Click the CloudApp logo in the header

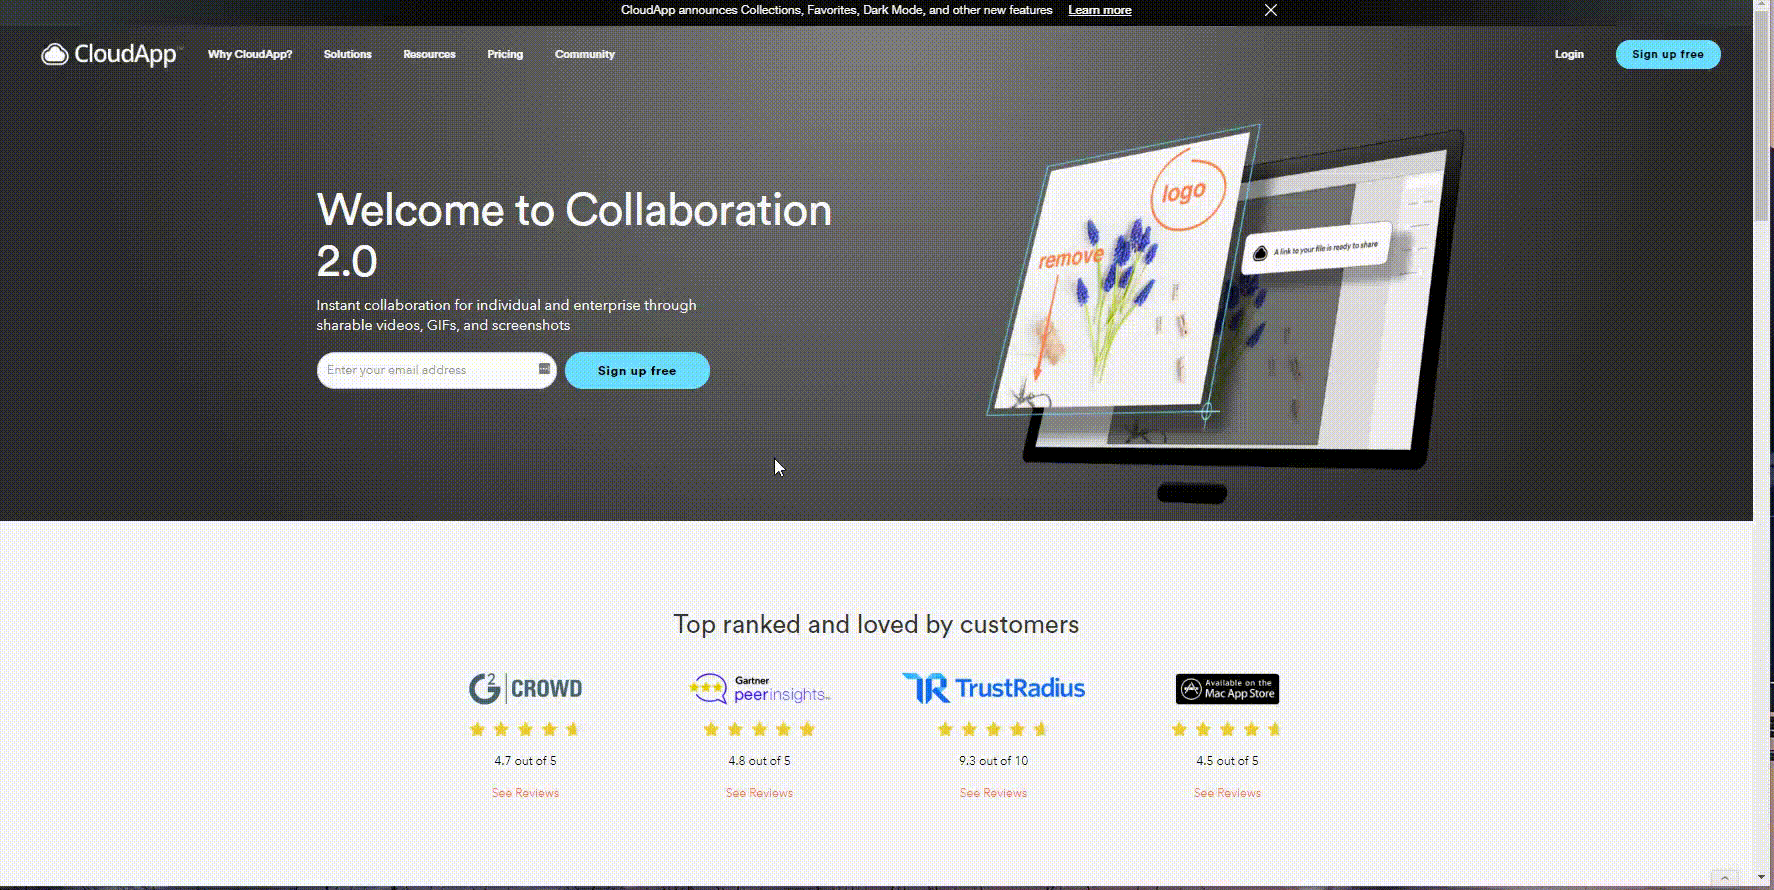point(109,54)
